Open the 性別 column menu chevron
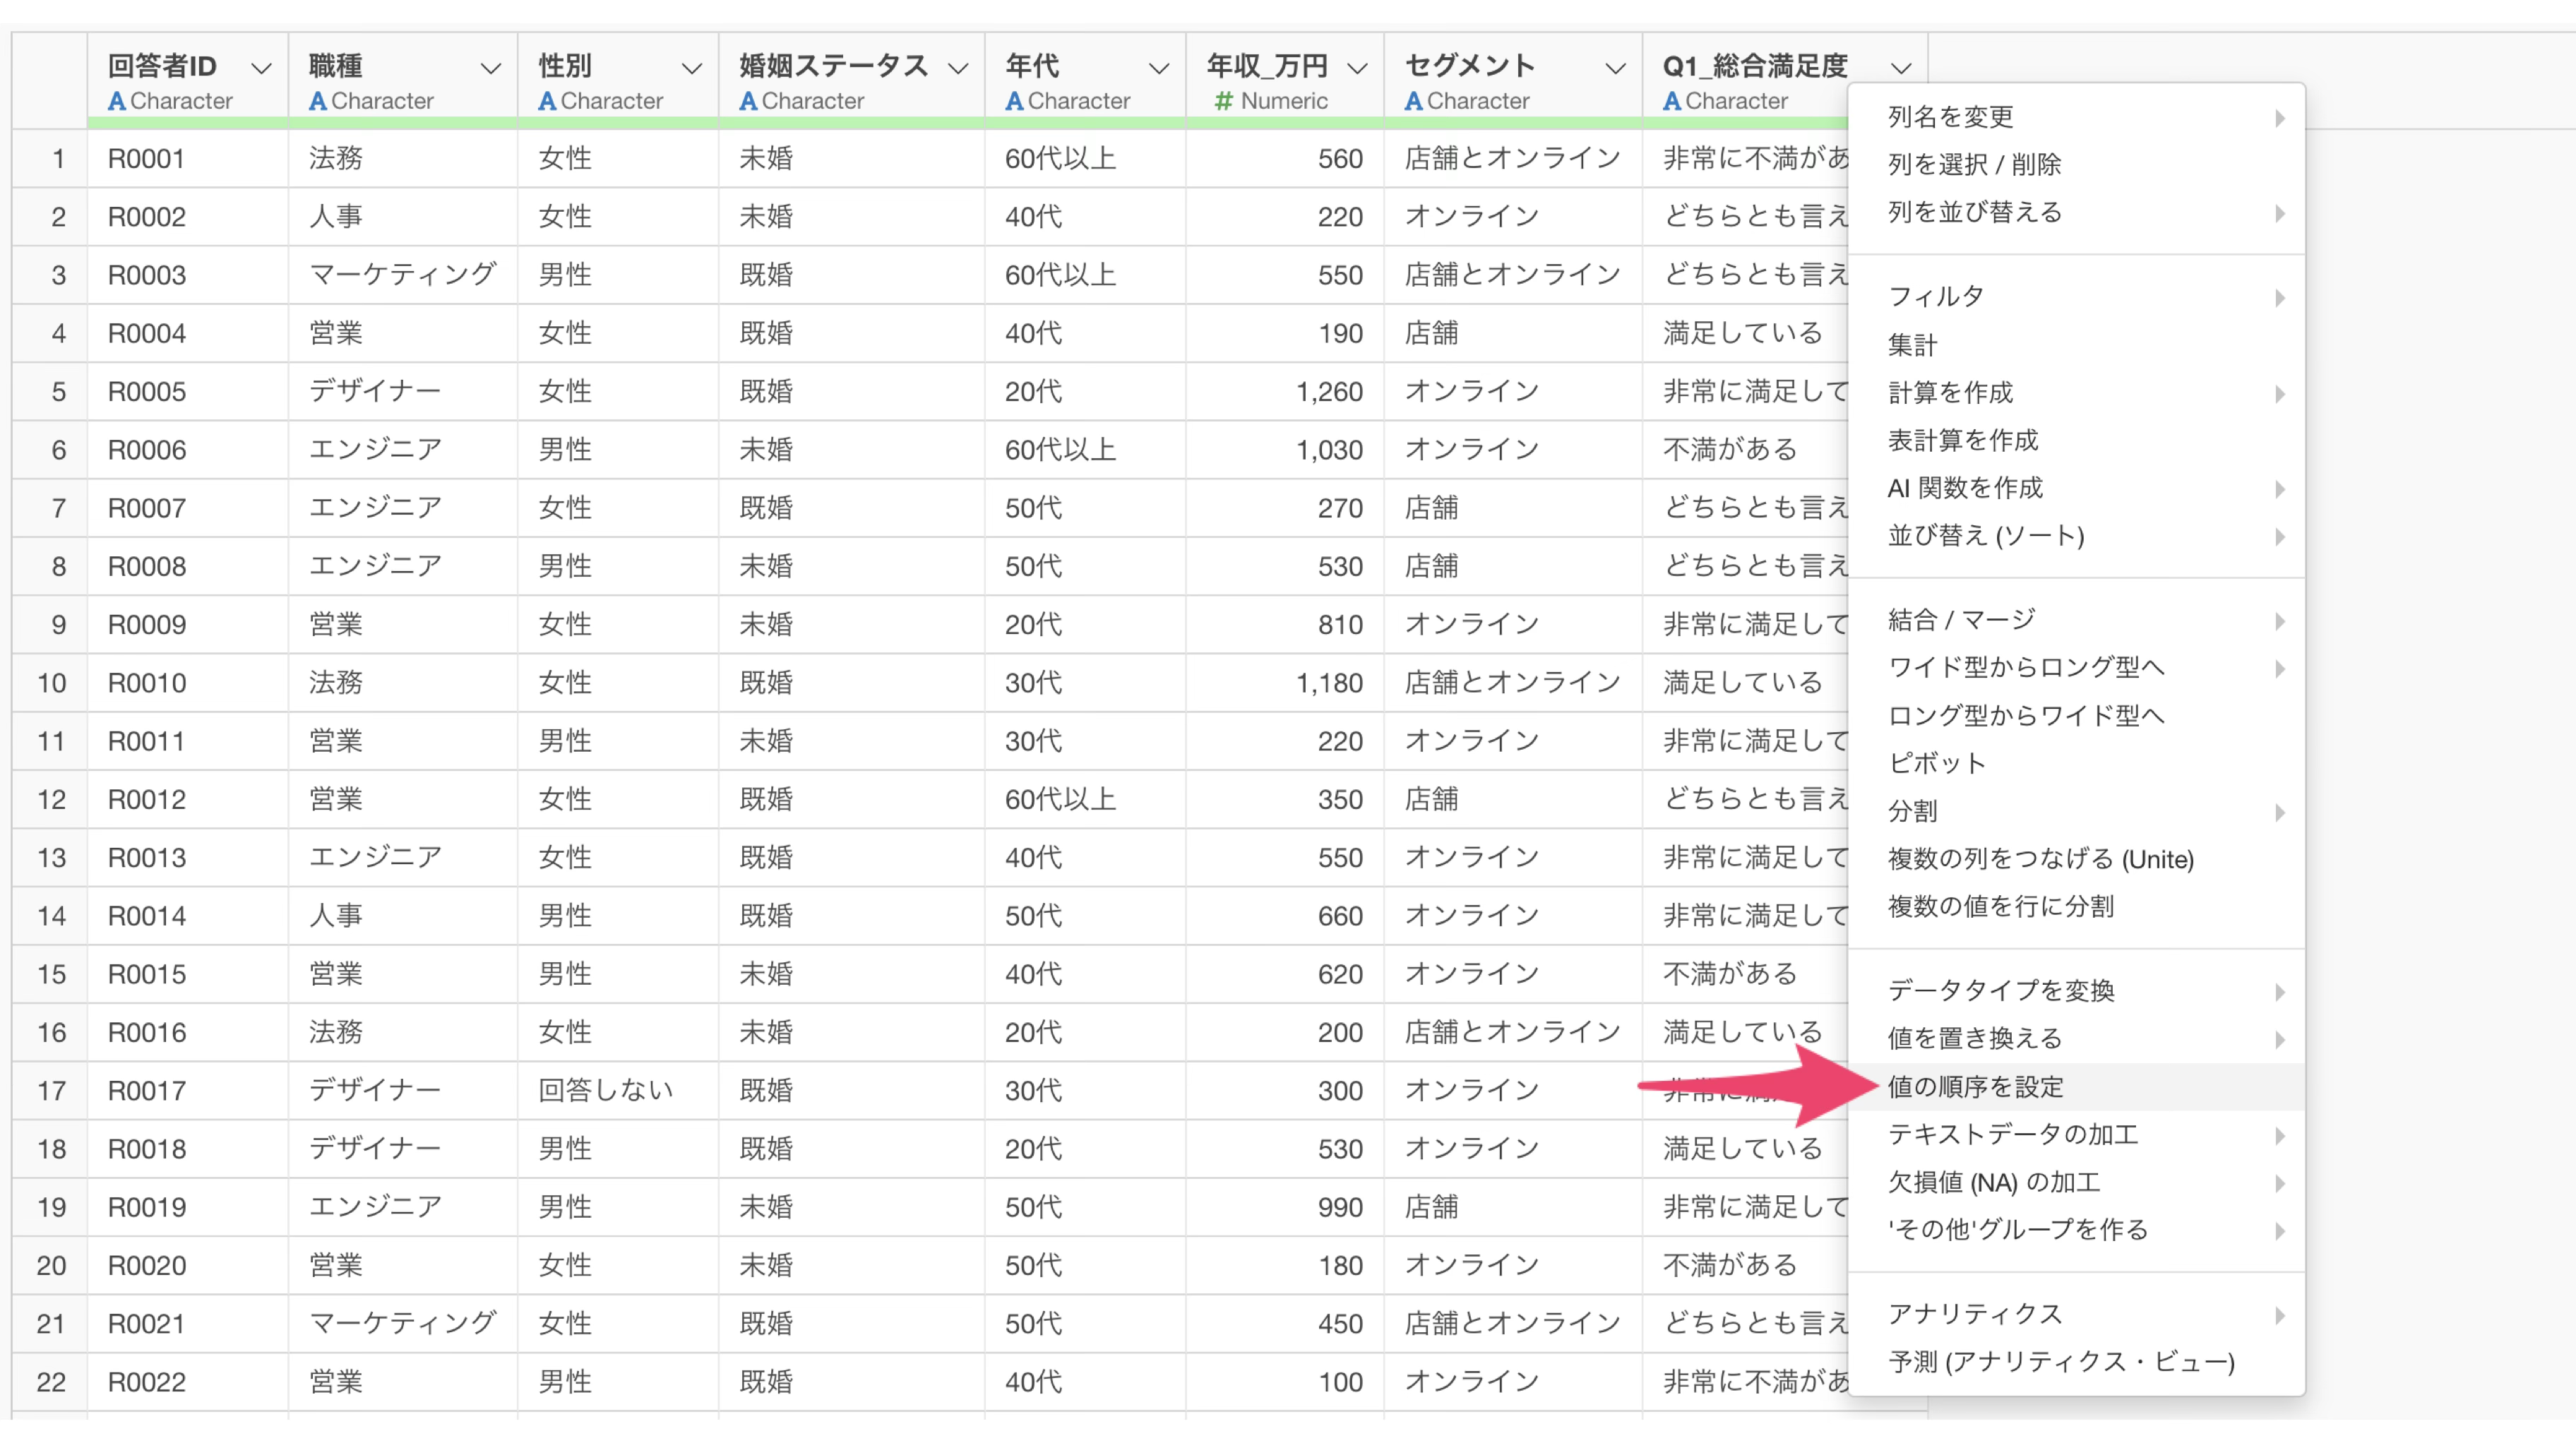Viewport: 2576px width, 1443px height. [x=691, y=68]
